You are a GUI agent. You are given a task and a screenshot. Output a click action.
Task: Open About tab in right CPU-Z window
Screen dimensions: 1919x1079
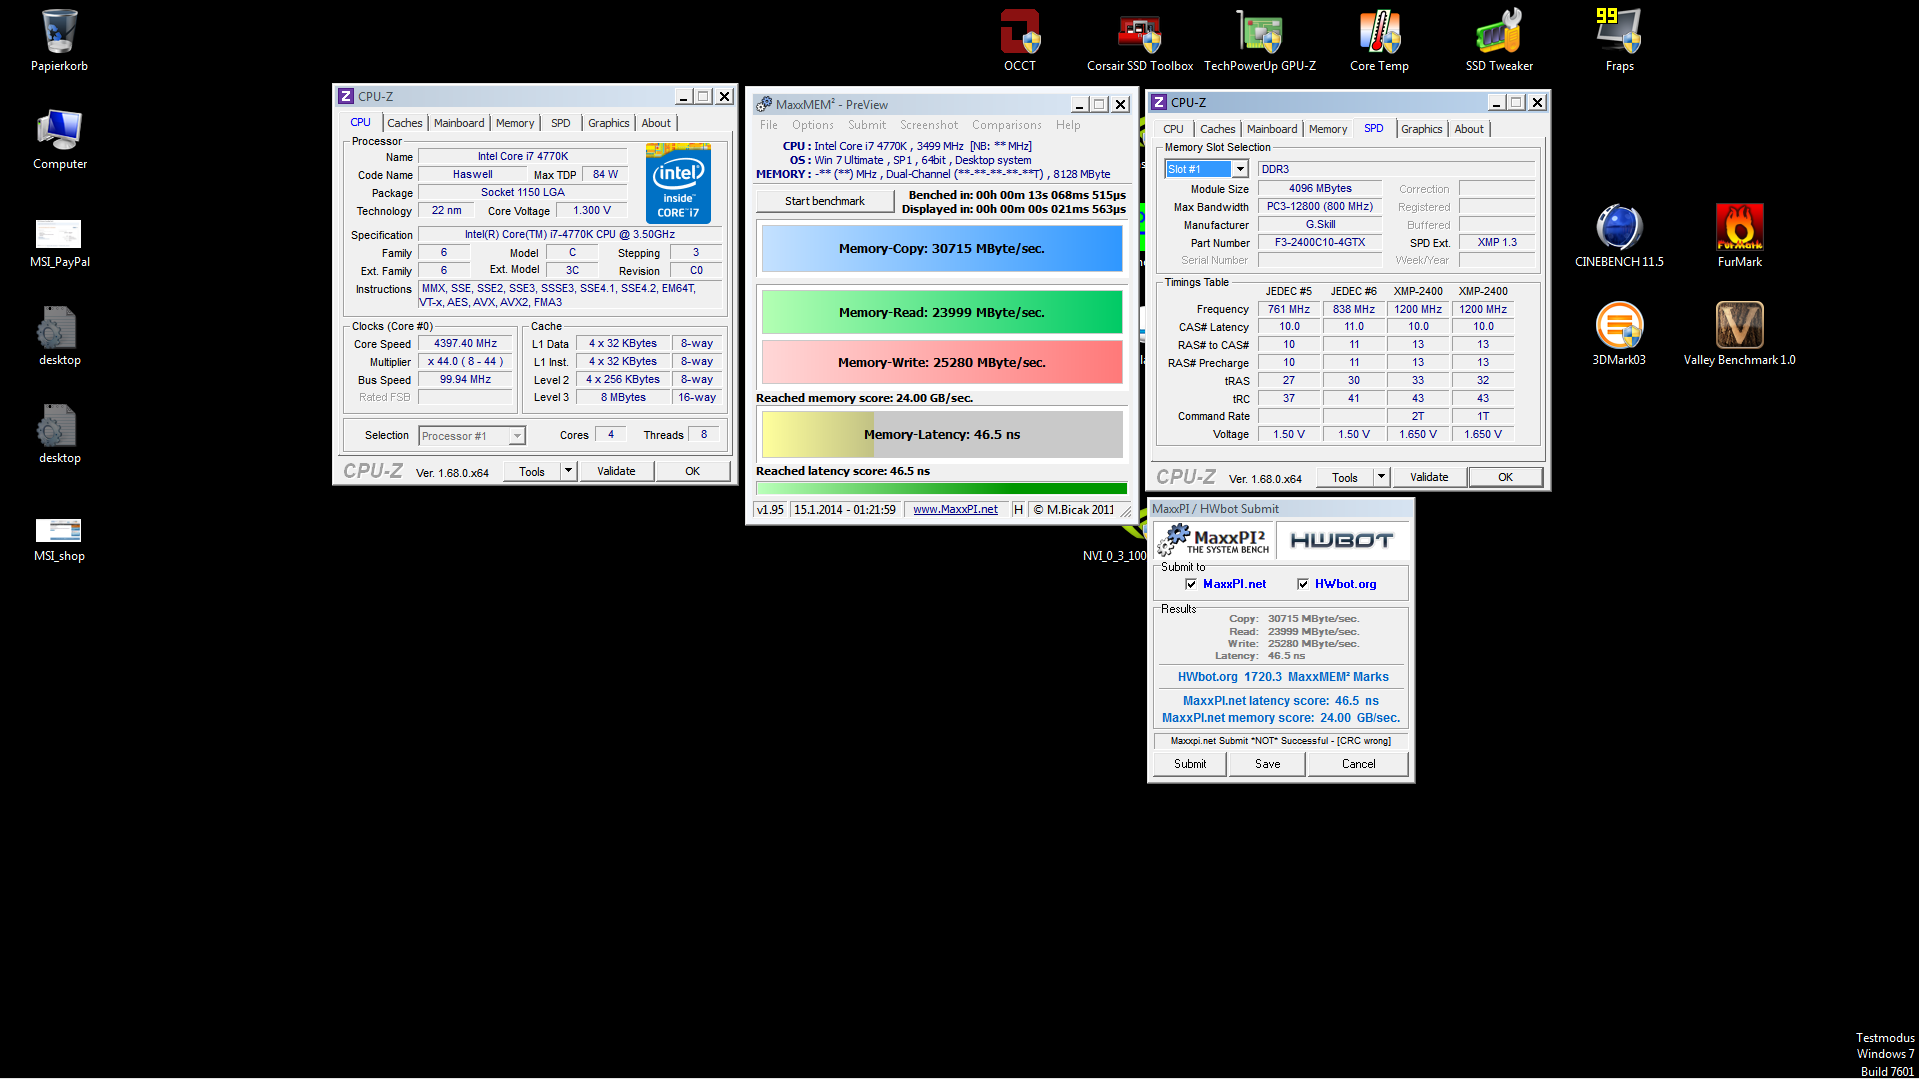[1469, 129]
